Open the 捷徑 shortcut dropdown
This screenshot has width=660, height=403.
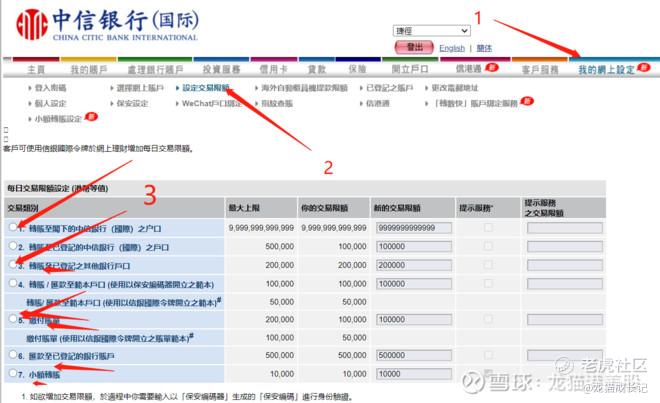pyautogui.click(x=431, y=31)
